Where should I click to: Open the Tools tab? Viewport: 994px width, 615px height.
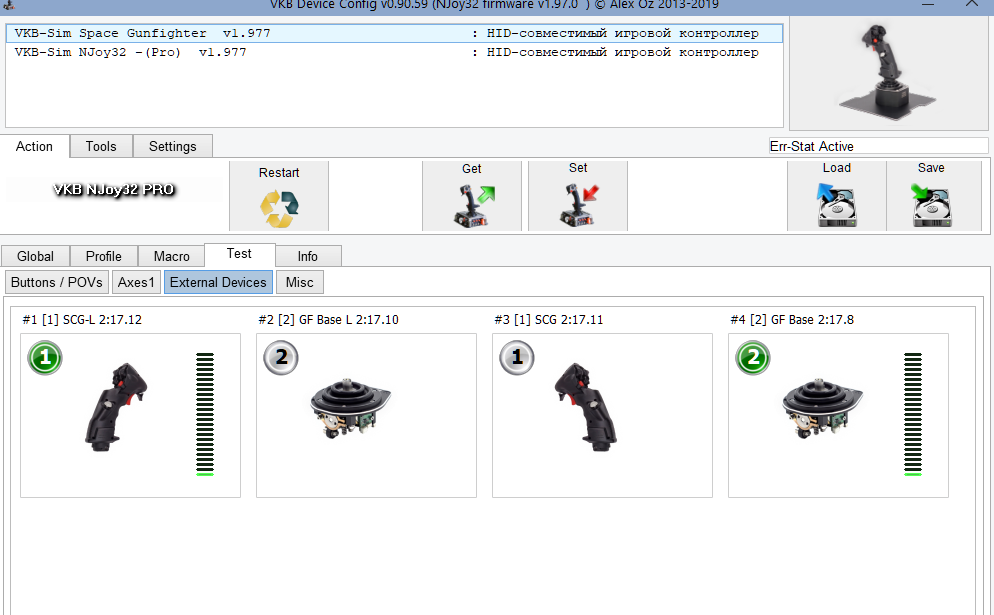click(x=101, y=146)
